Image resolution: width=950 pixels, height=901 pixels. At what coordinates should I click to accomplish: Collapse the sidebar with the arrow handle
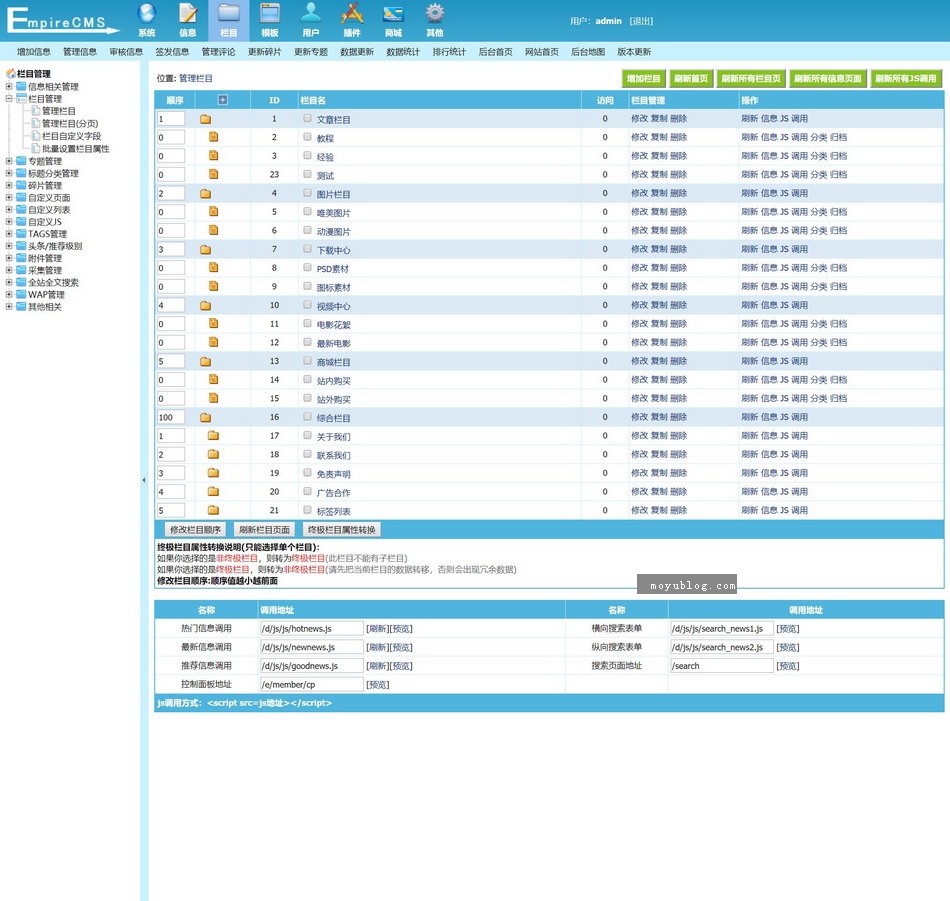tap(144, 480)
